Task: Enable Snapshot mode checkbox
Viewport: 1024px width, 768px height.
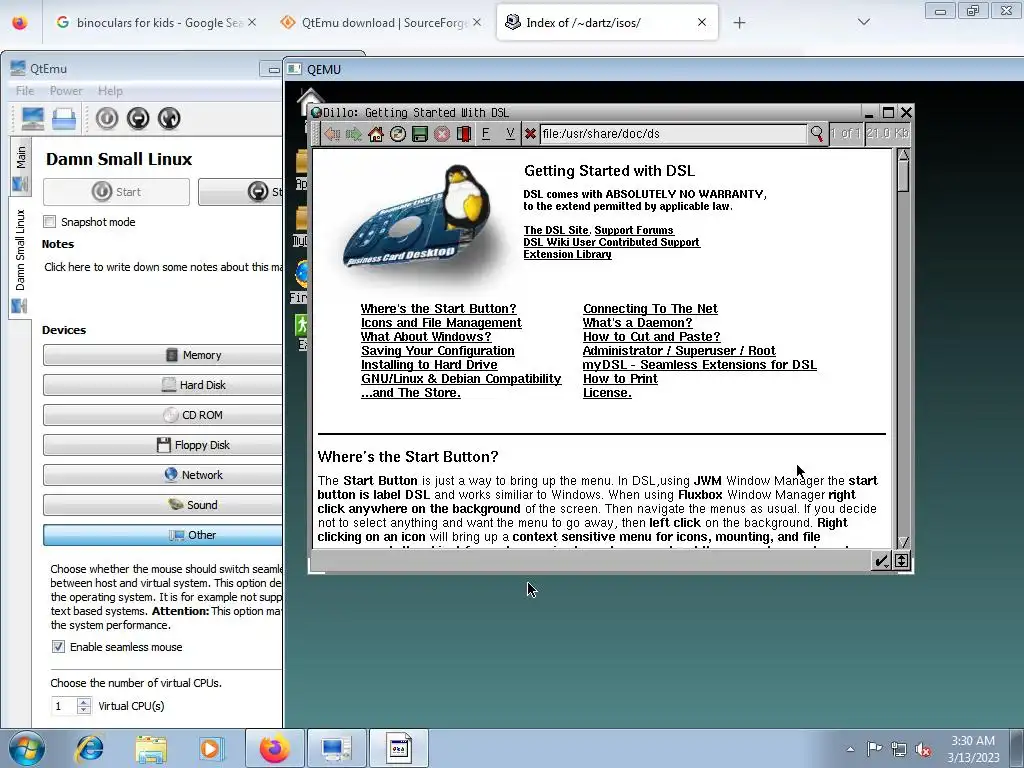Action: pos(50,221)
